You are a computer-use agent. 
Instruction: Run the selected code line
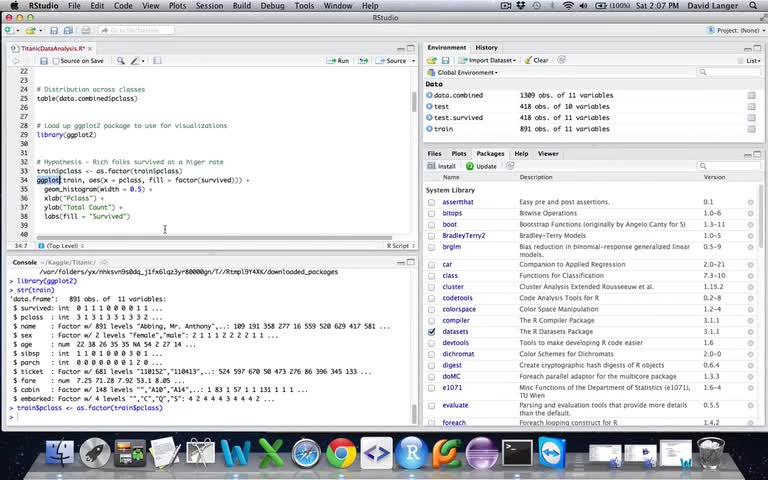pyautogui.click(x=338, y=61)
